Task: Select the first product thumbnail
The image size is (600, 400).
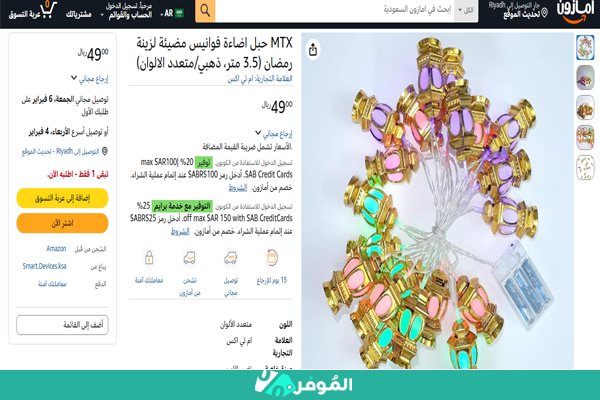Action: point(585,47)
